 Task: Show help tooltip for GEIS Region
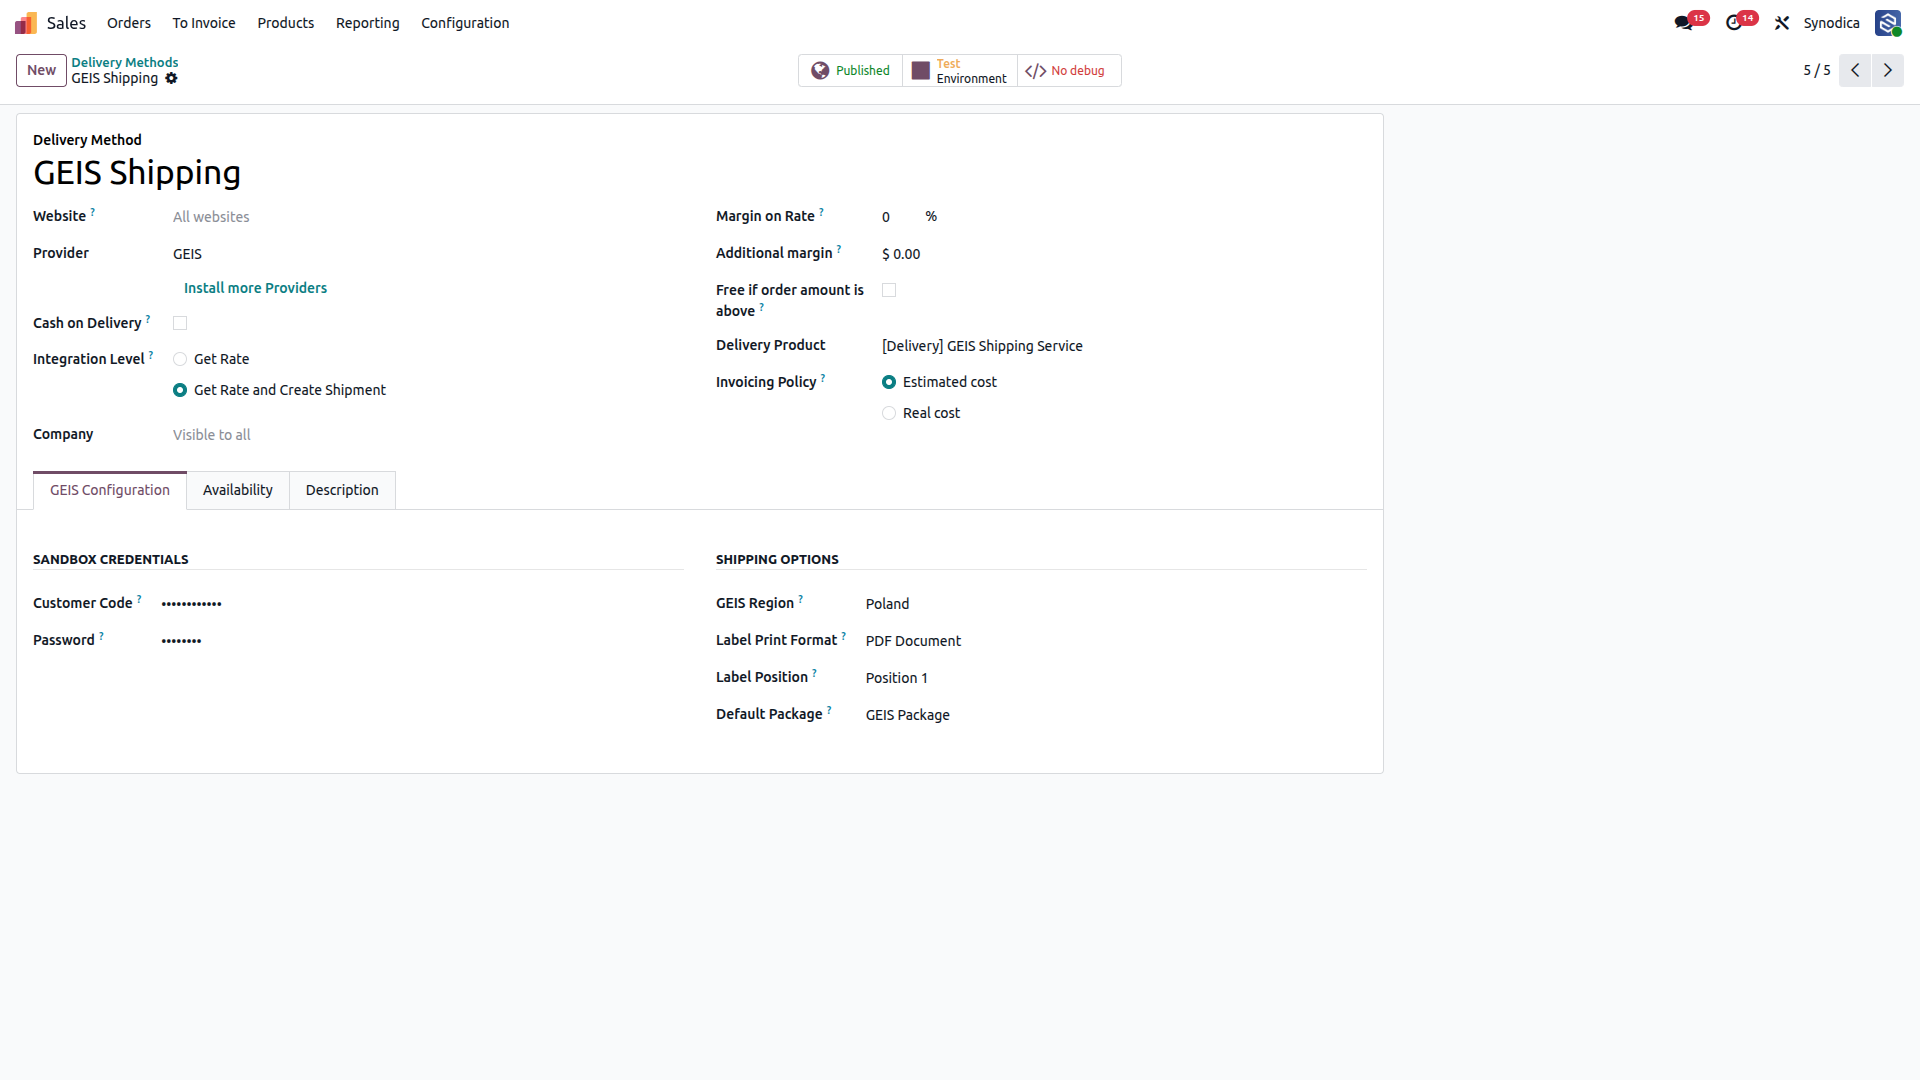[x=801, y=599]
